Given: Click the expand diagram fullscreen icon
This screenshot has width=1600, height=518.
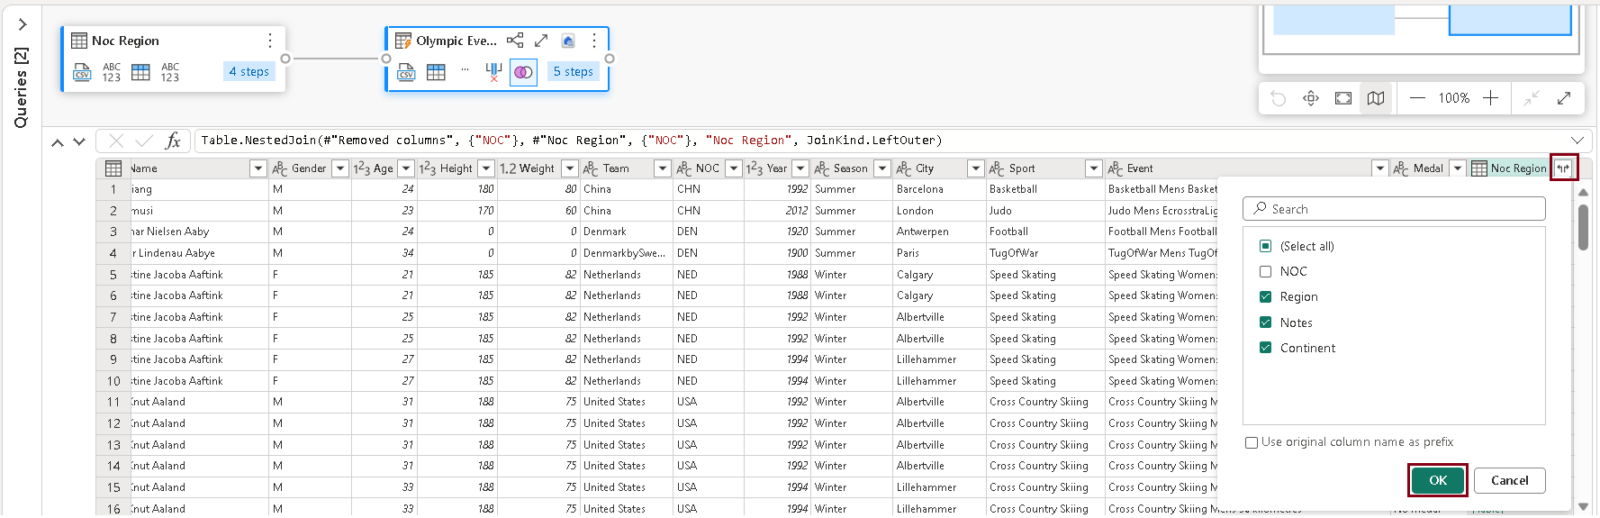Looking at the screenshot, I should tap(1564, 98).
